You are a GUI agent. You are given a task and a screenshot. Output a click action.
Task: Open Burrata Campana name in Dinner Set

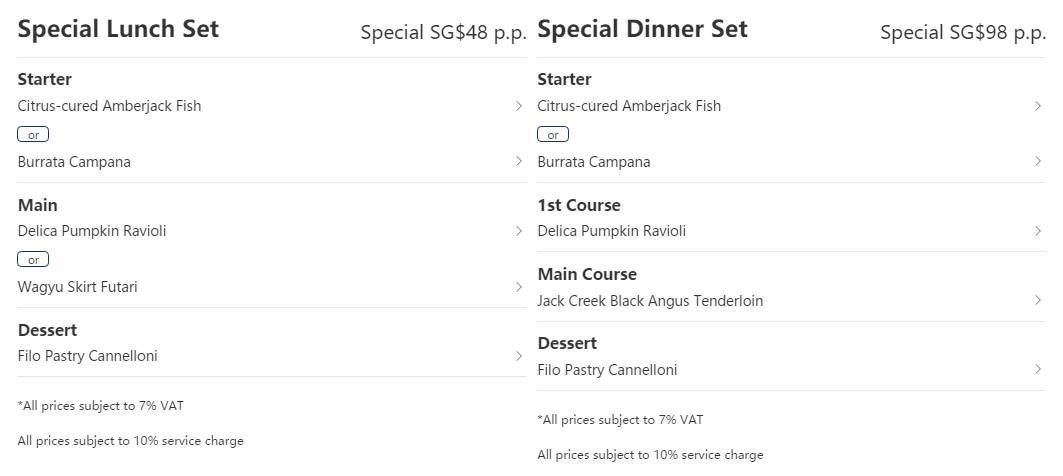point(594,162)
